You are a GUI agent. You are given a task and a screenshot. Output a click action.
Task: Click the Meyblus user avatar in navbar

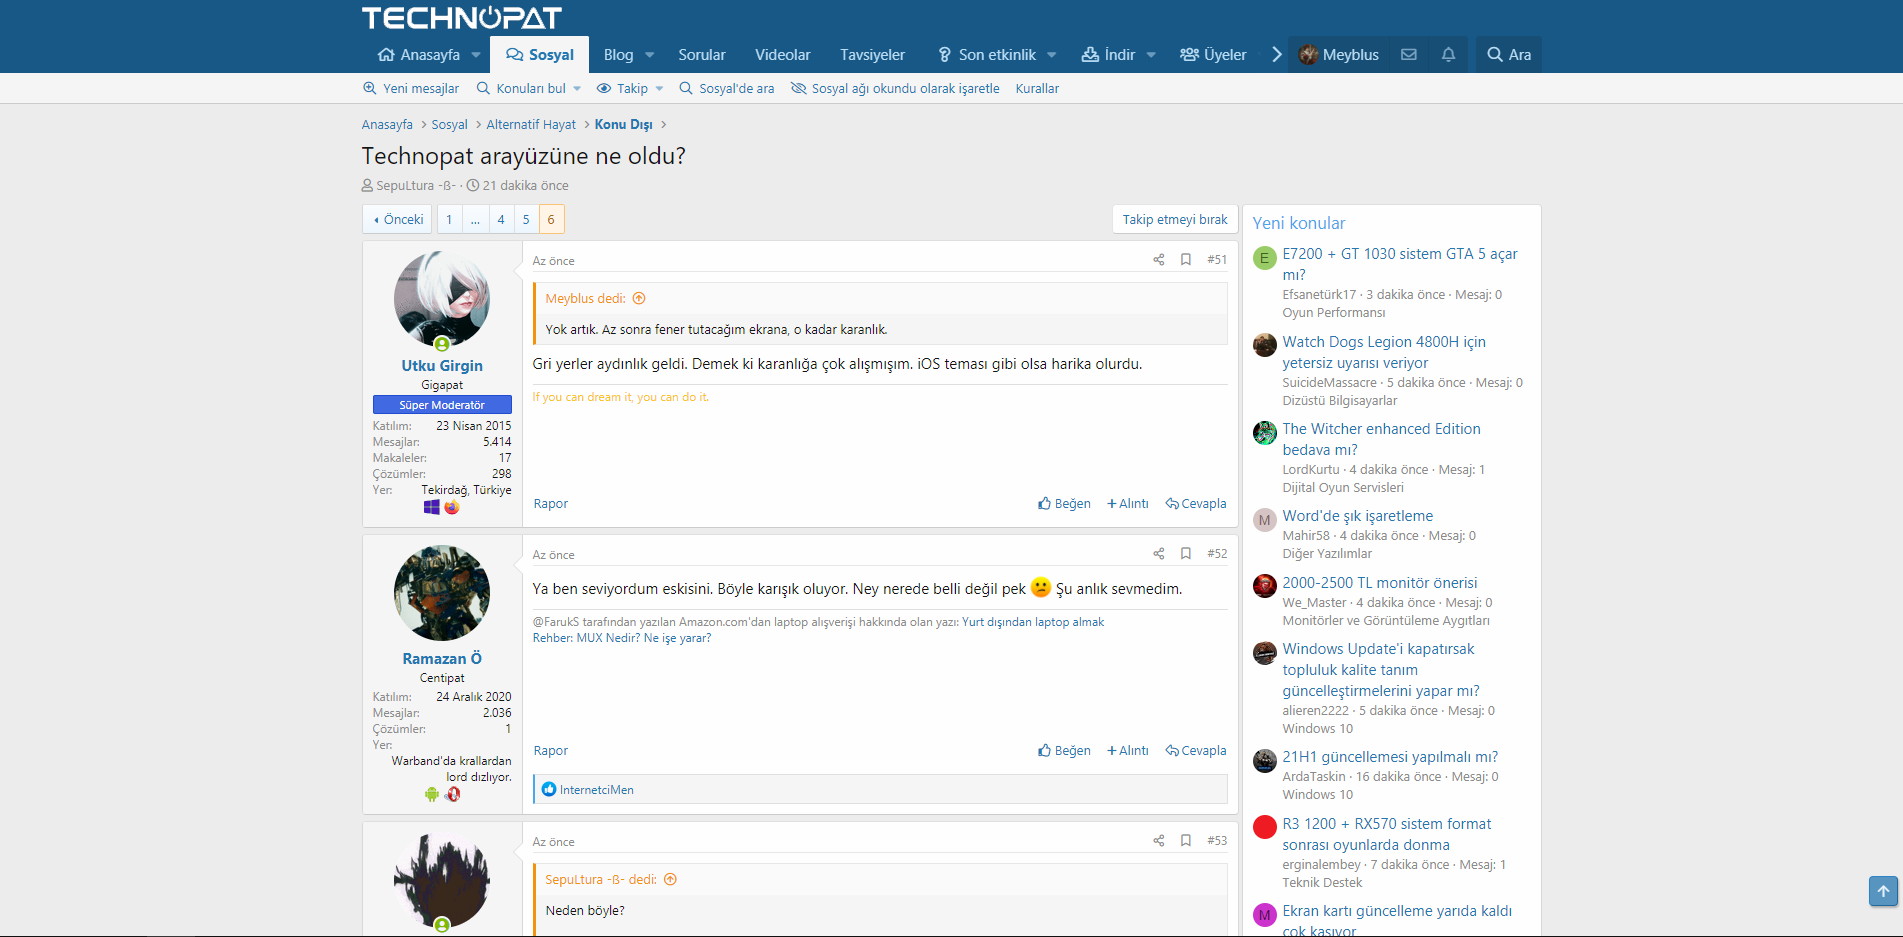pos(1308,55)
